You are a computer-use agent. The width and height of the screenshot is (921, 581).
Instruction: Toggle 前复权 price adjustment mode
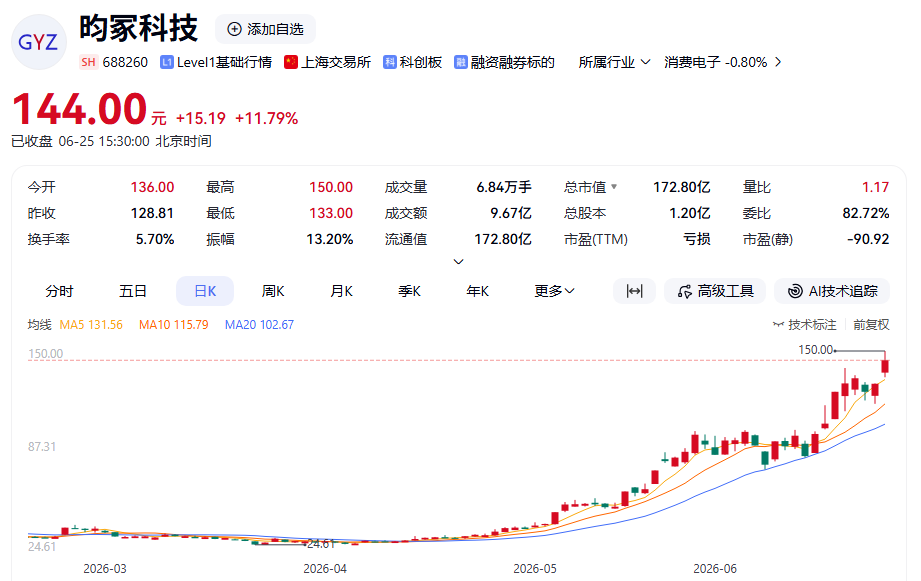(871, 324)
